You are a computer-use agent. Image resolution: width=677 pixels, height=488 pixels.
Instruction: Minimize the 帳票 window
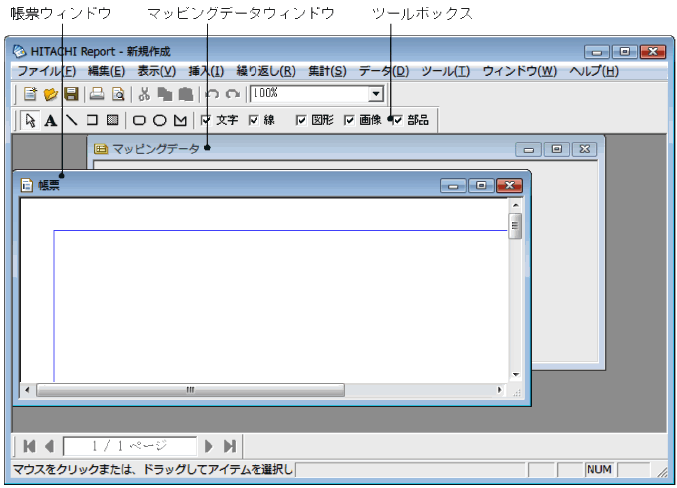point(453,186)
